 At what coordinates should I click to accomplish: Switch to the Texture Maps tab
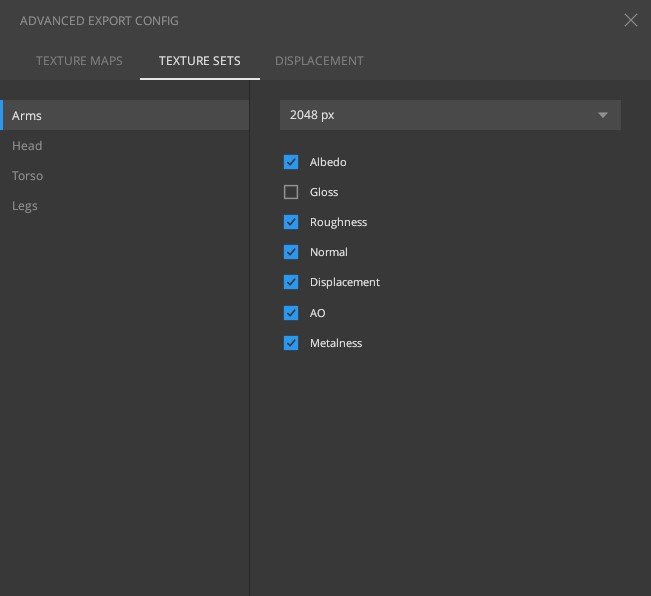79,61
